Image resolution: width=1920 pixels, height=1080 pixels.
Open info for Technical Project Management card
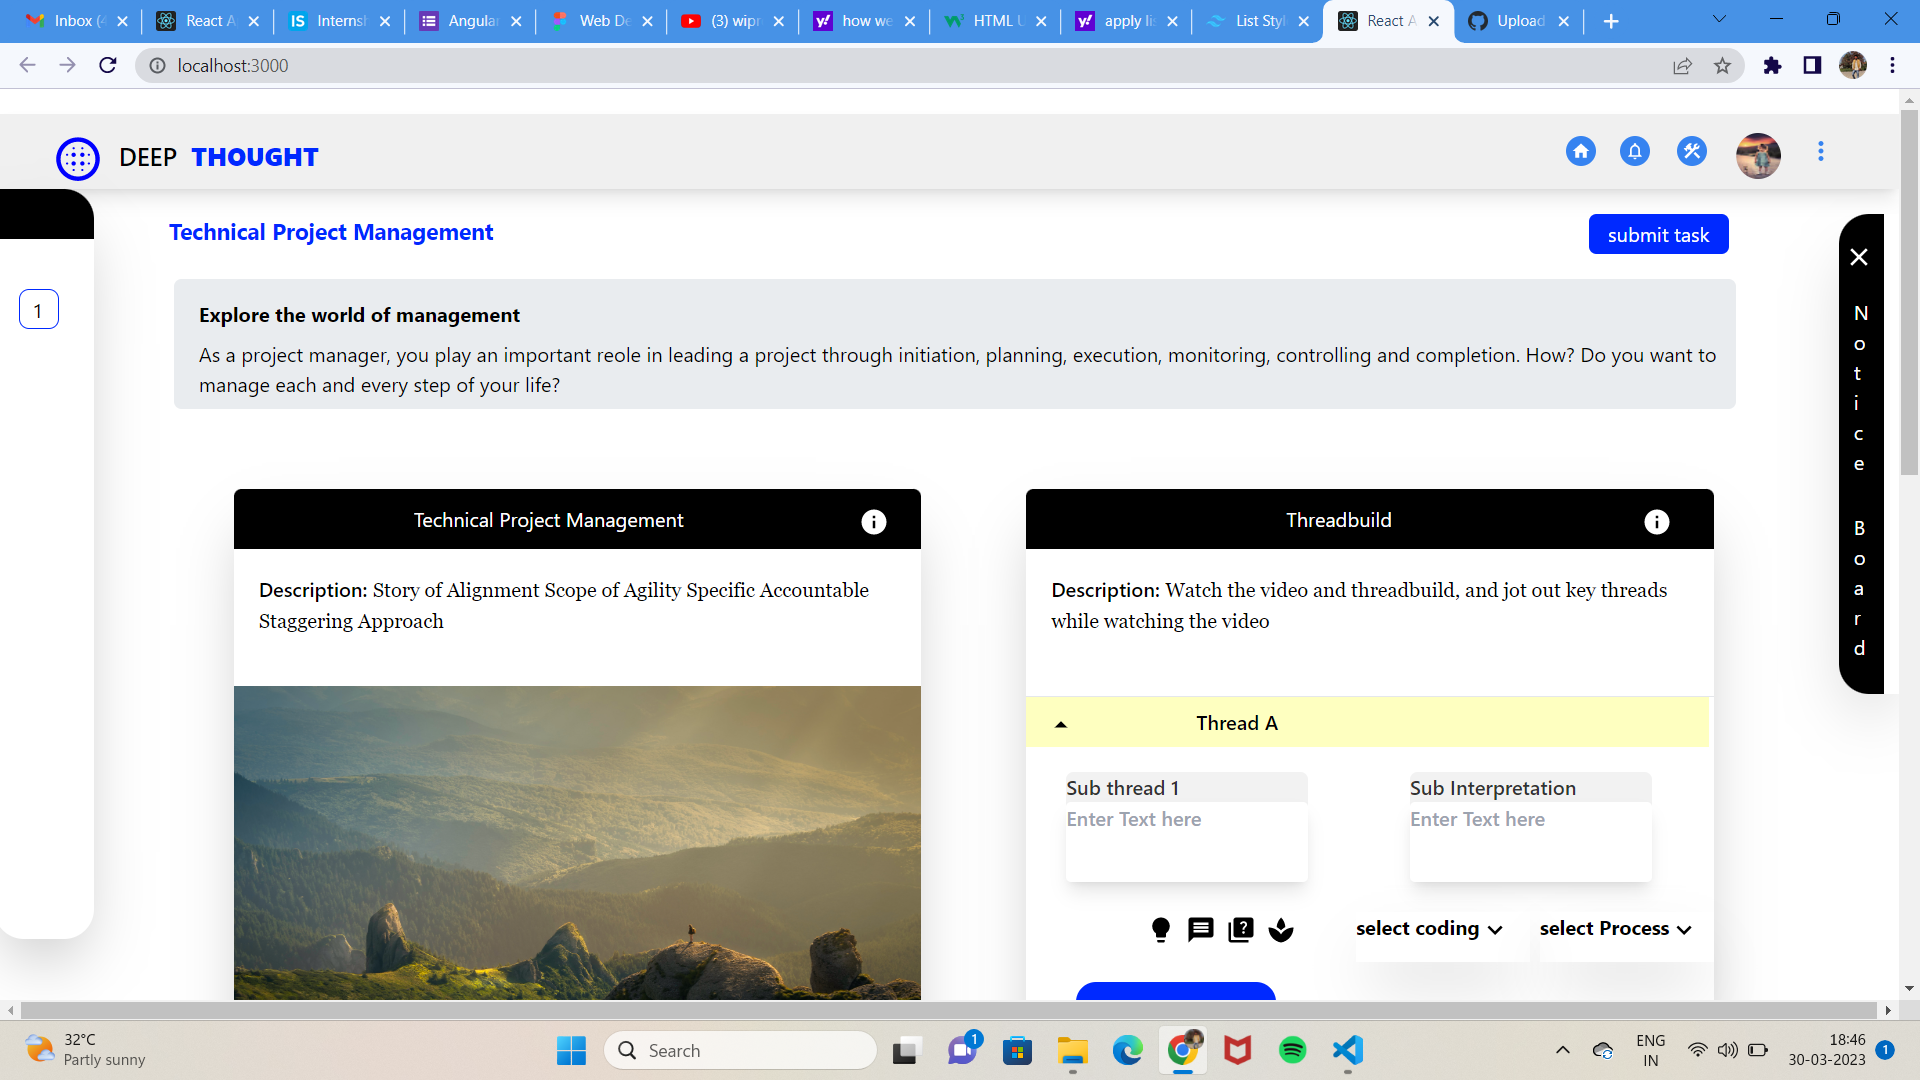point(873,522)
